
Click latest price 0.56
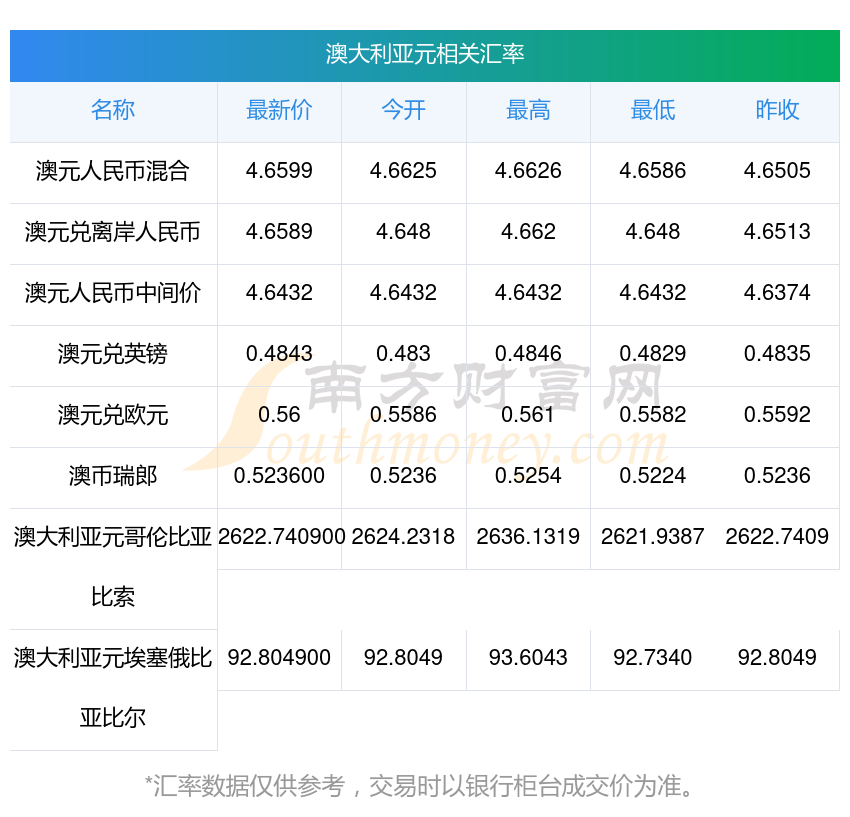pyautogui.click(x=279, y=415)
